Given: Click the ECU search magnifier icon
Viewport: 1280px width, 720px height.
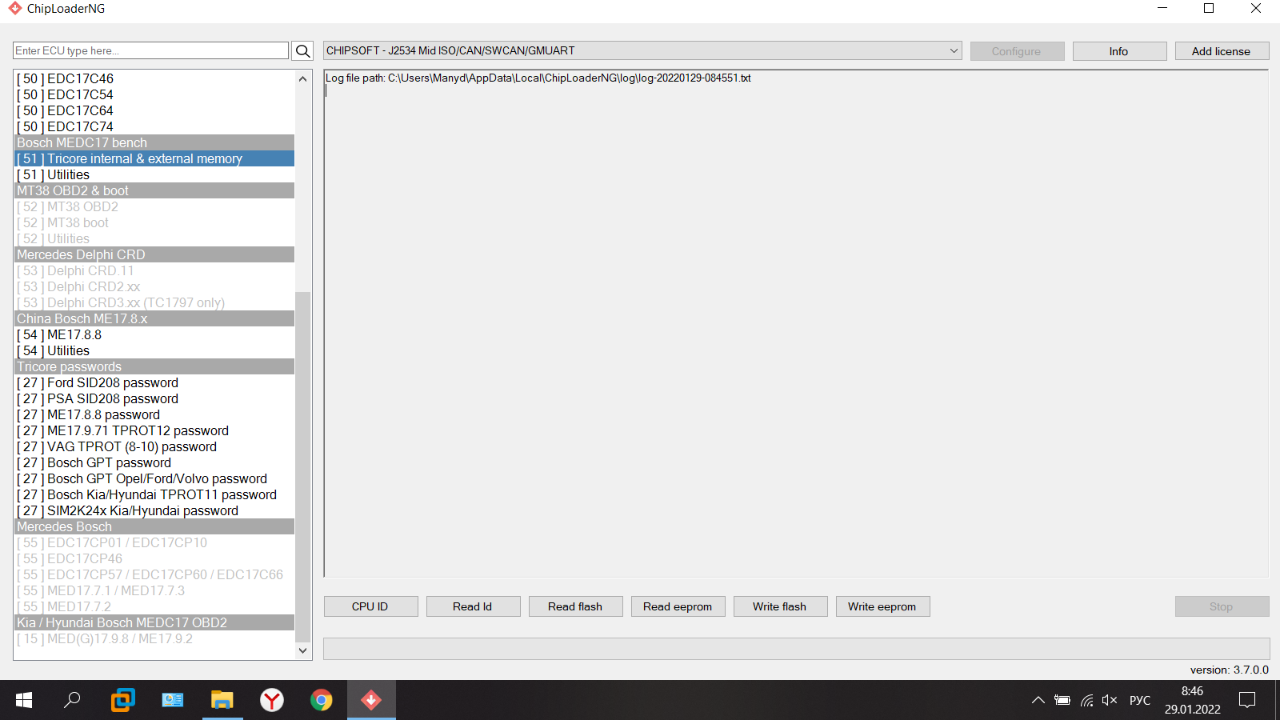Looking at the screenshot, I should [x=302, y=51].
